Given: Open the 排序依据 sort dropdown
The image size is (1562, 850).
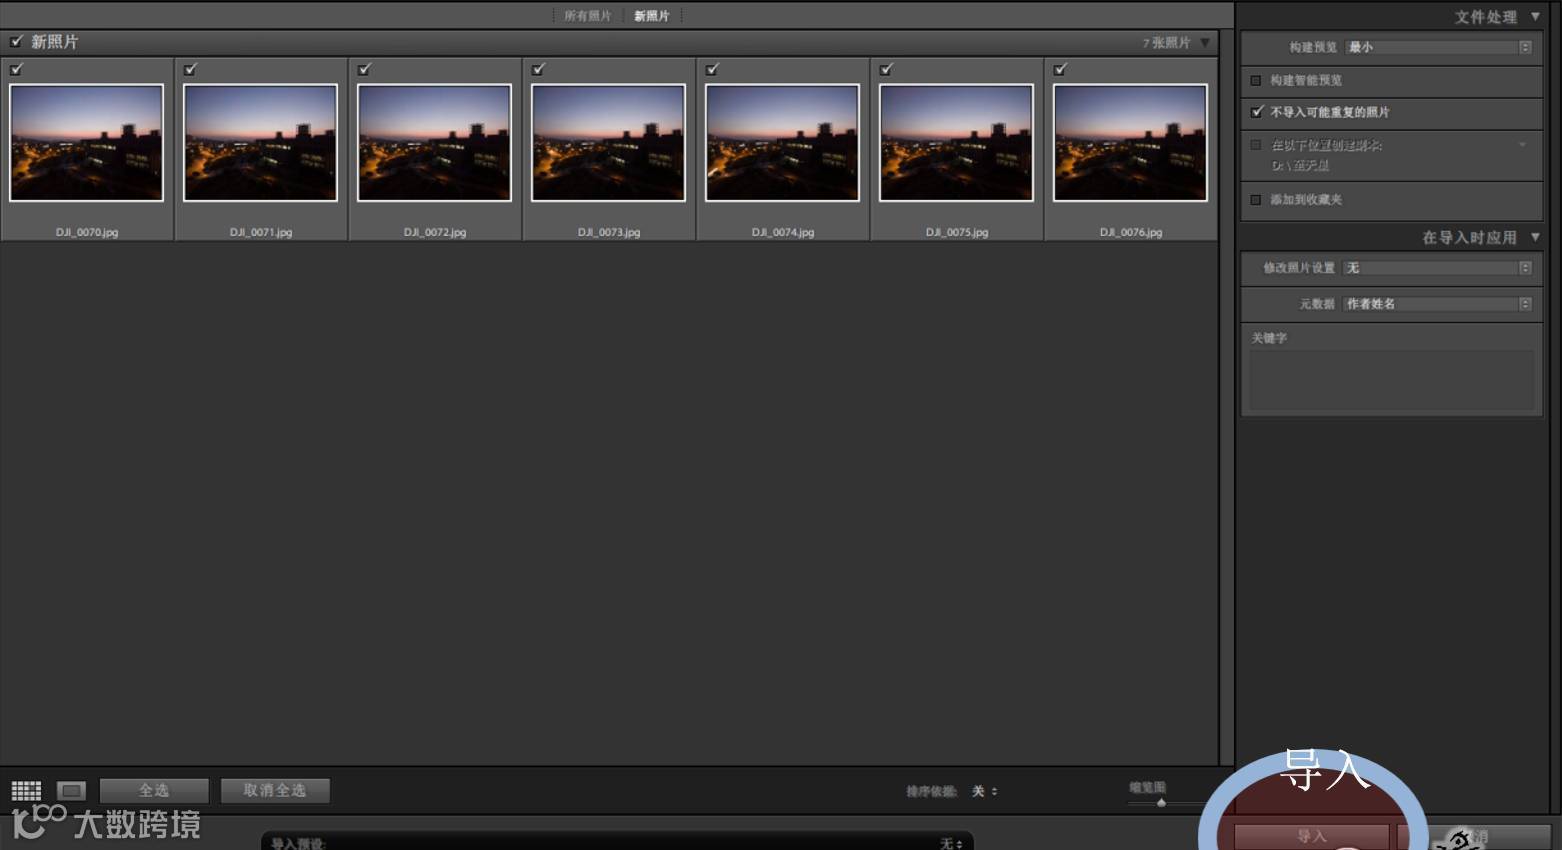Looking at the screenshot, I should point(985,791).
